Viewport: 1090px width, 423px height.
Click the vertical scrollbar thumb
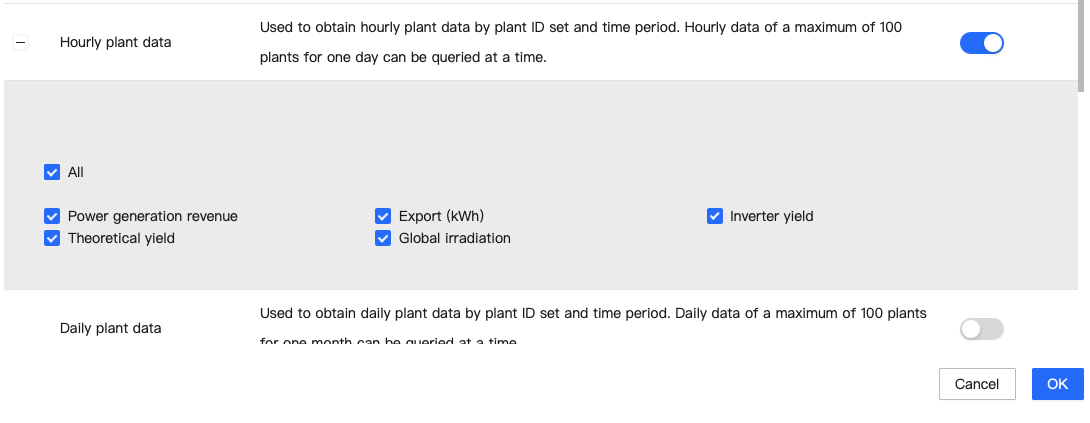click(1082, 45)
